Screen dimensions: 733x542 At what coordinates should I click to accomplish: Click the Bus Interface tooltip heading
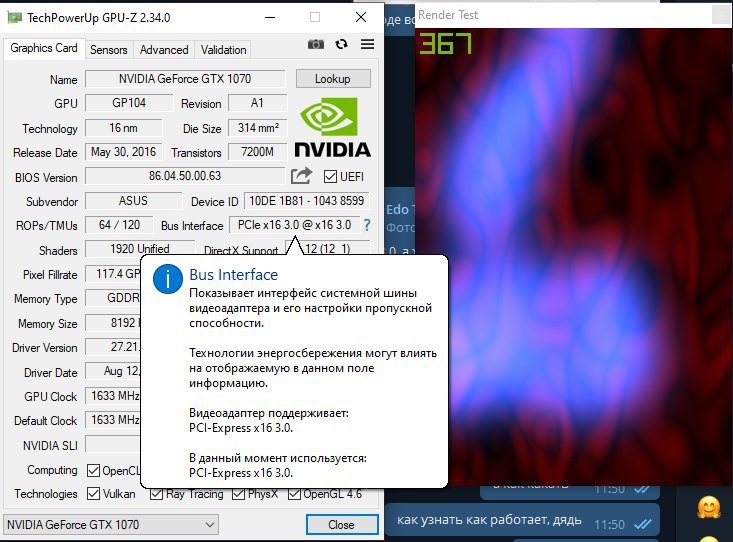click(x=233, y=275)
